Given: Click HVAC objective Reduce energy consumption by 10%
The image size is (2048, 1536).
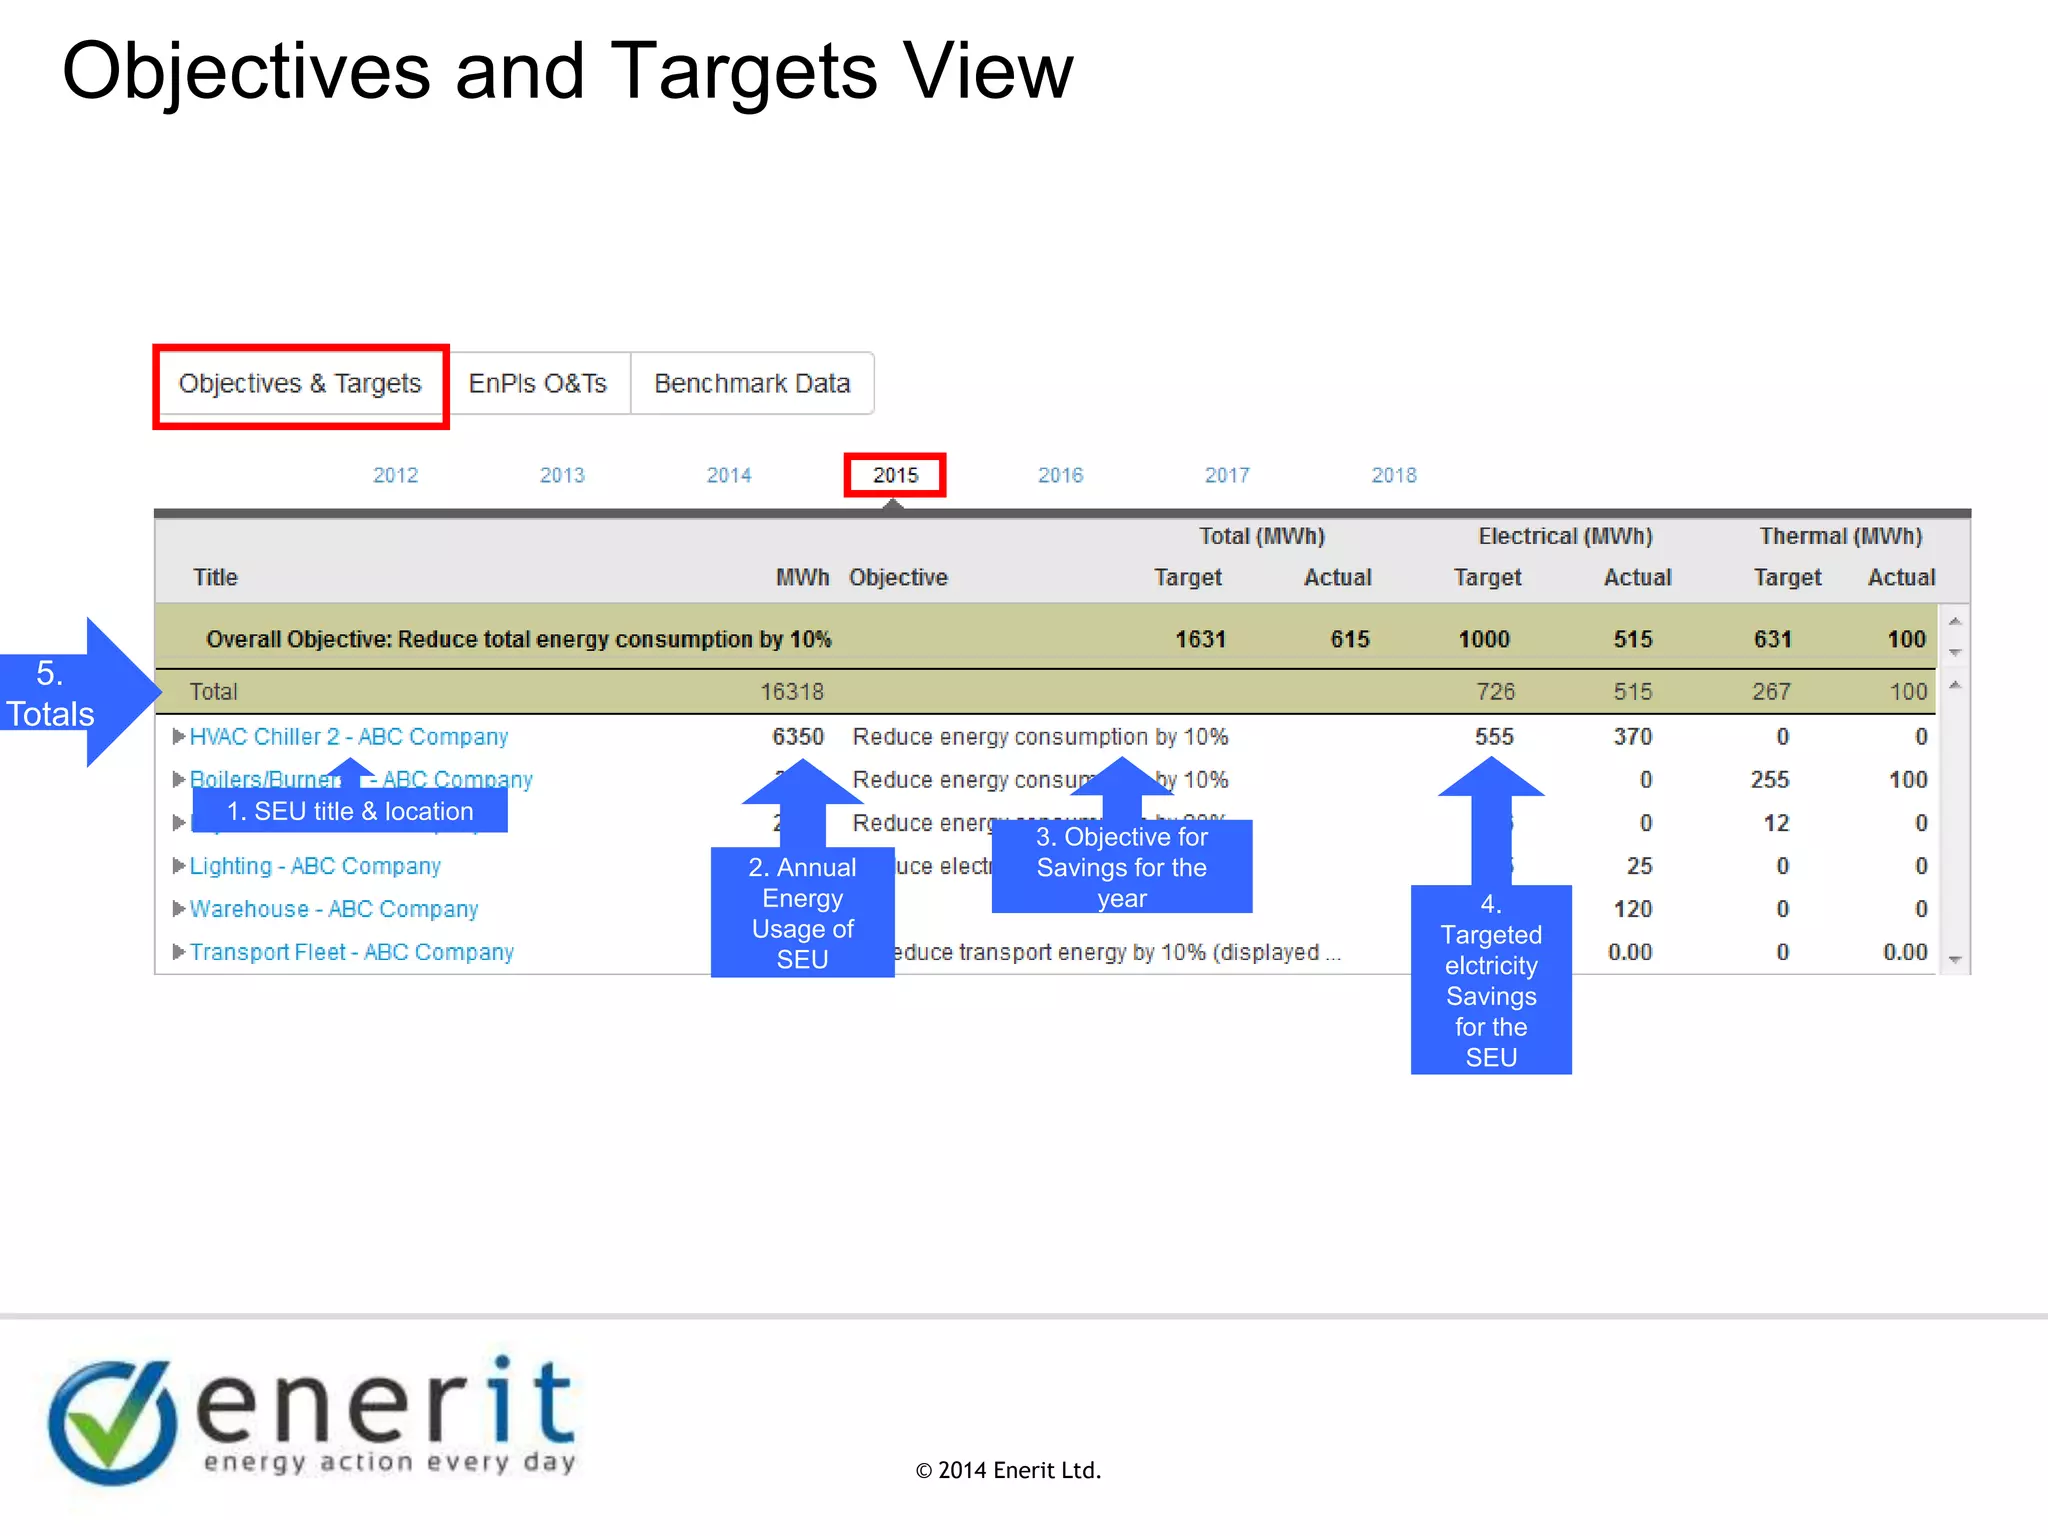Looking at the screenshot, I should click(1040, 737).
